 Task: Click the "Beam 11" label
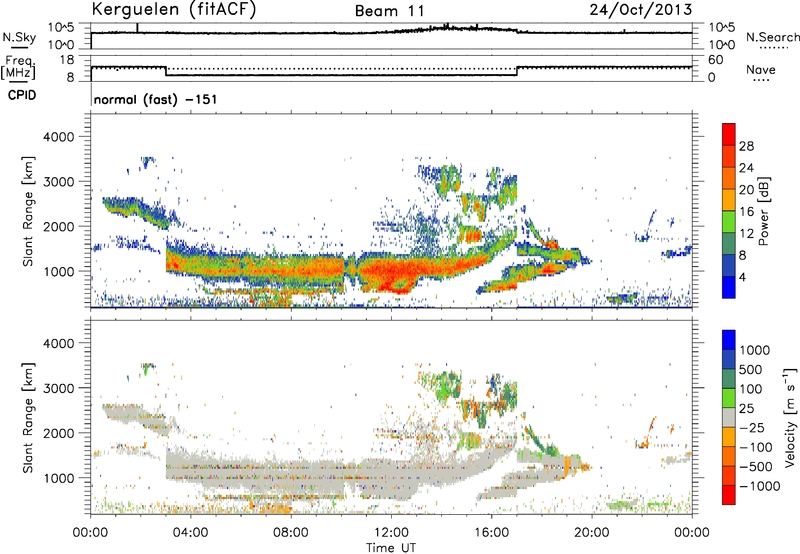tap(389, 11)
